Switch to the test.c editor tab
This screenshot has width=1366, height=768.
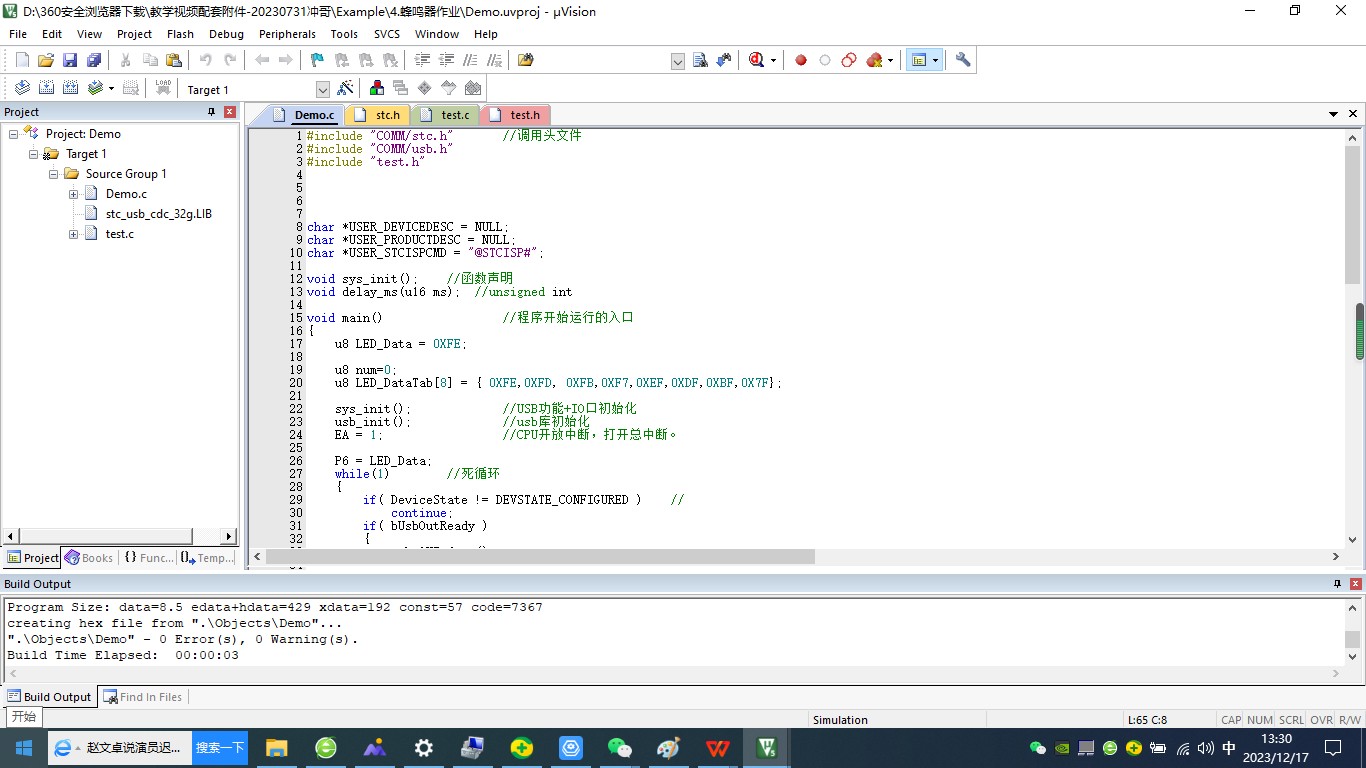pos(447,115)
